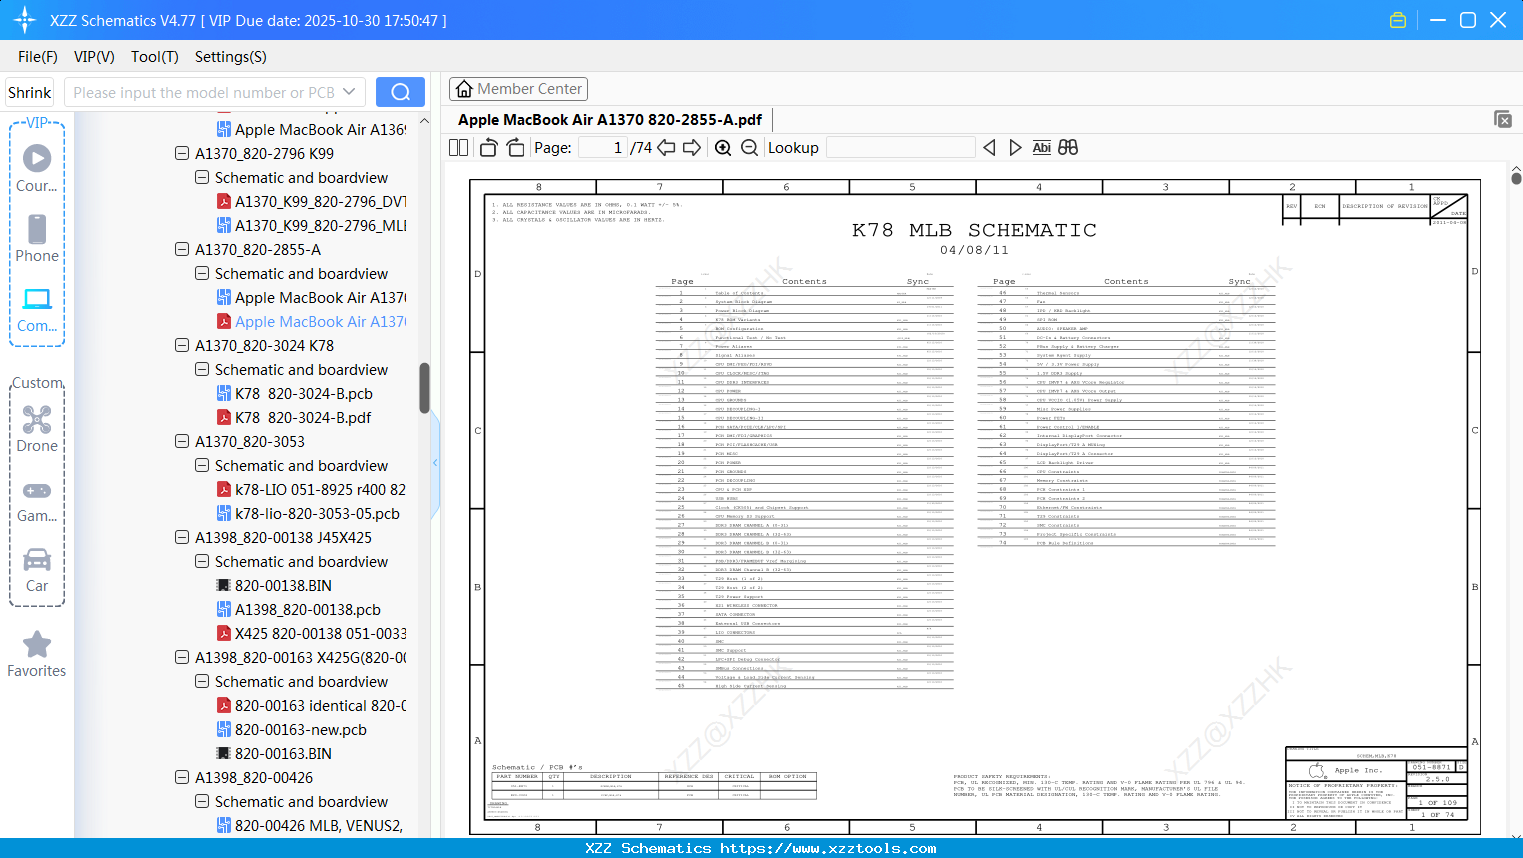
Task: Go to the next page with right arrow
Action: (x=692, y=148)
